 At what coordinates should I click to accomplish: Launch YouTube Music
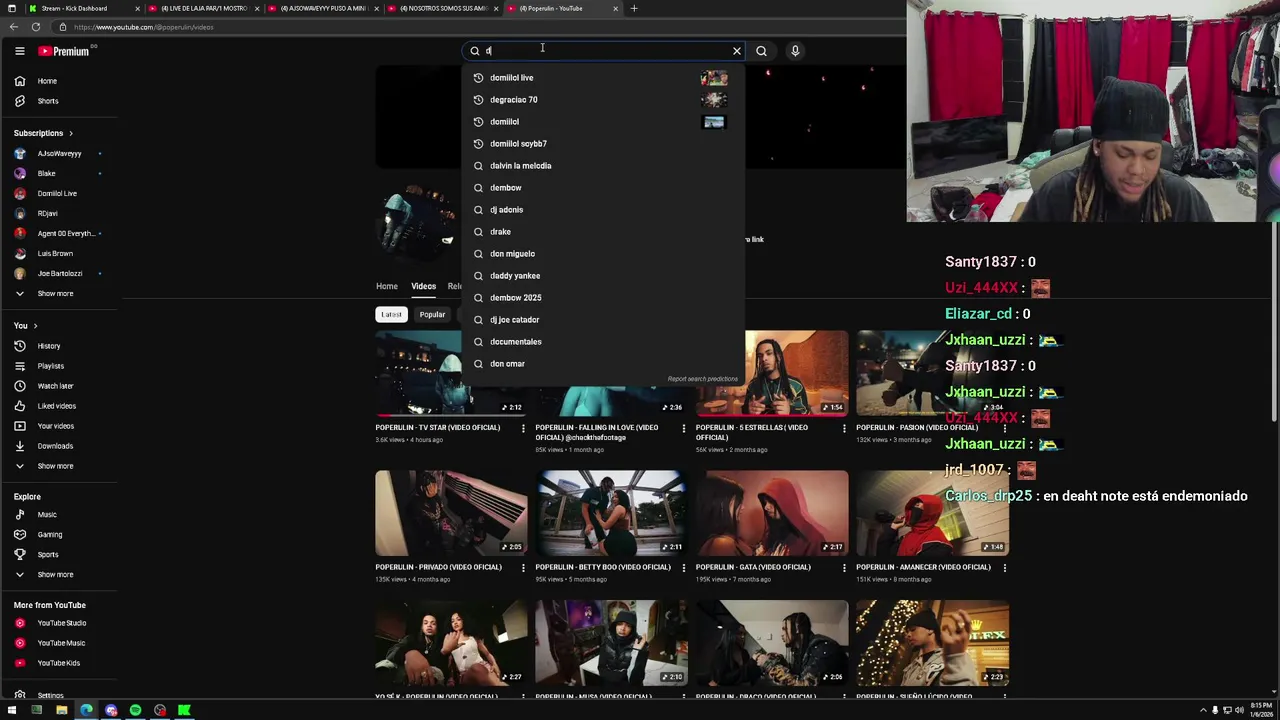click(x=60, y=643)
